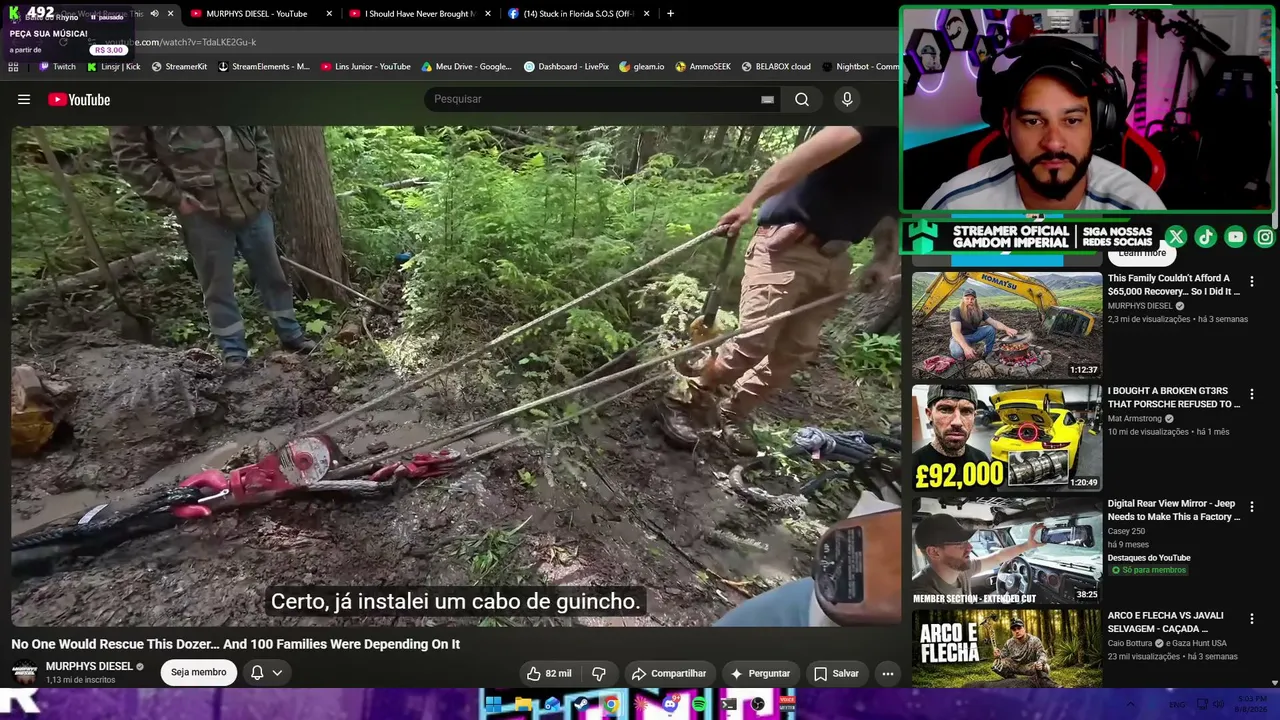Open 'This Family Couldn't Afford A $65,000 Recovery' title
The width and height of the screenshot is (1280, 720).
click(1174, 285)
